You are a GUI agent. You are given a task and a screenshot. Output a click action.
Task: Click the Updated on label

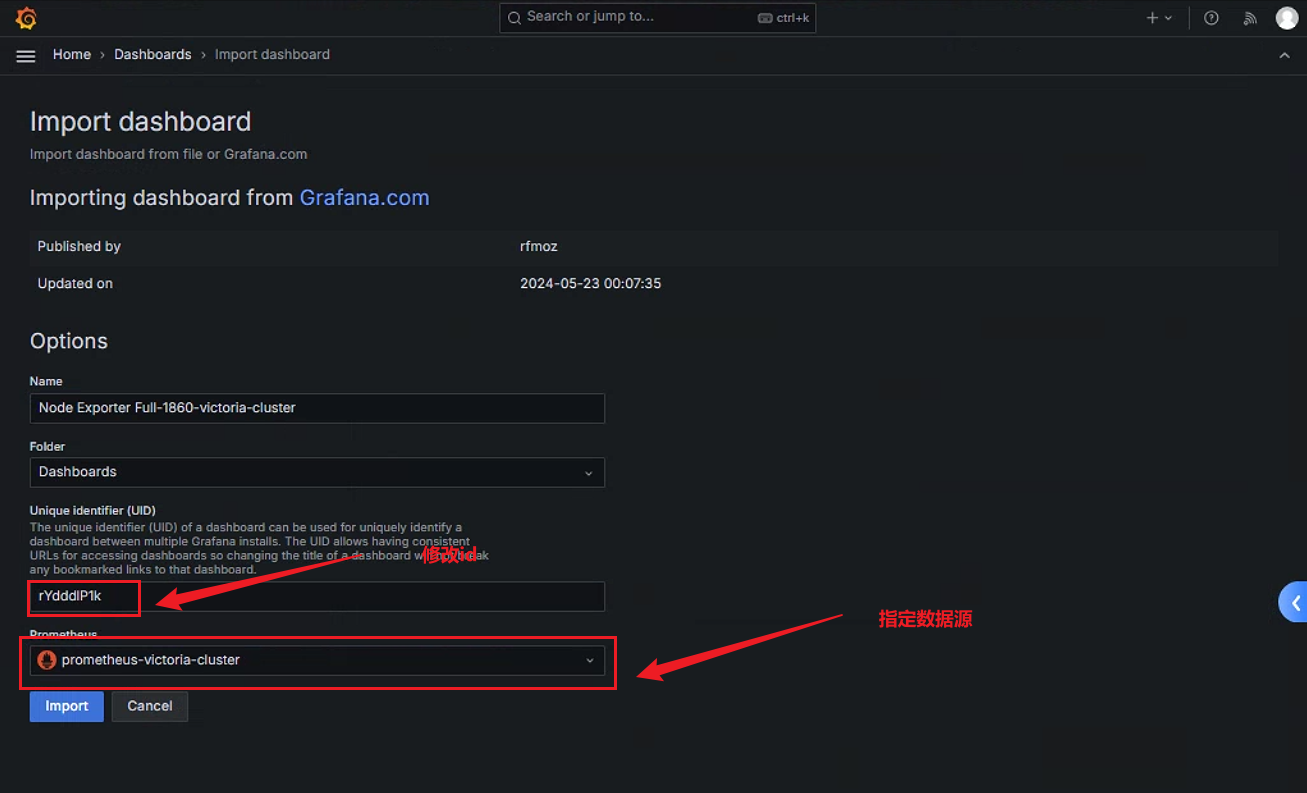pos(75,284)
